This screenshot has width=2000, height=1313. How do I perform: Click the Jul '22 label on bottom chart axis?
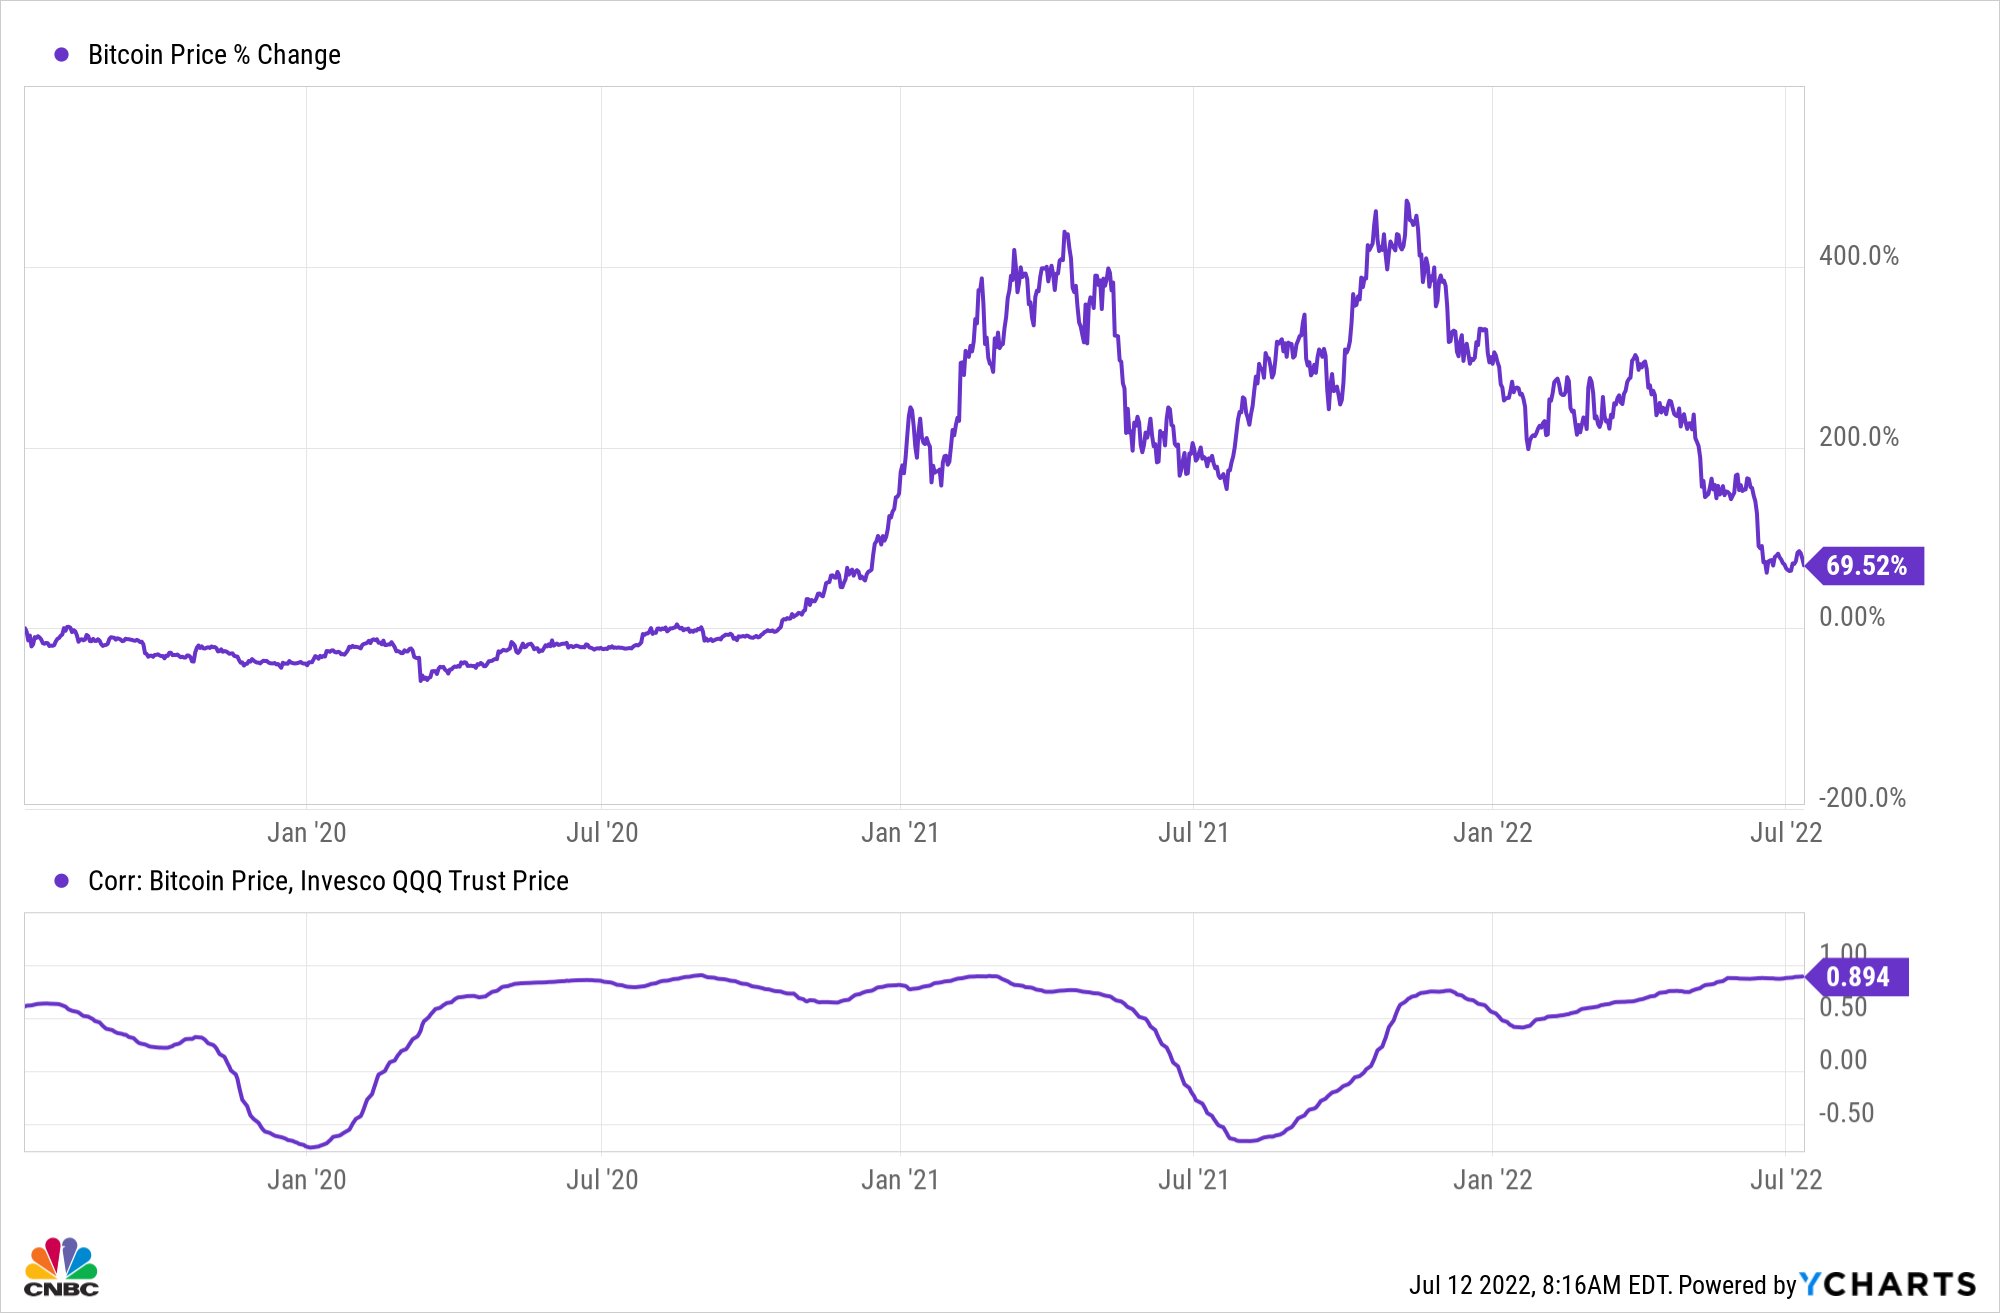pyautogui.click(x=1786, y=1180)
